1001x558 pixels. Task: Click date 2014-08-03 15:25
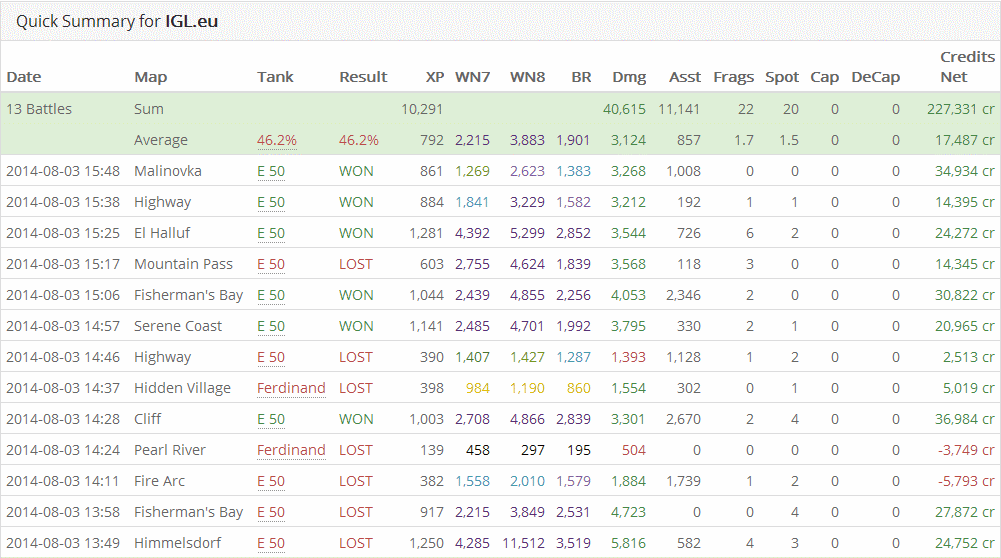tap(63, 233)
